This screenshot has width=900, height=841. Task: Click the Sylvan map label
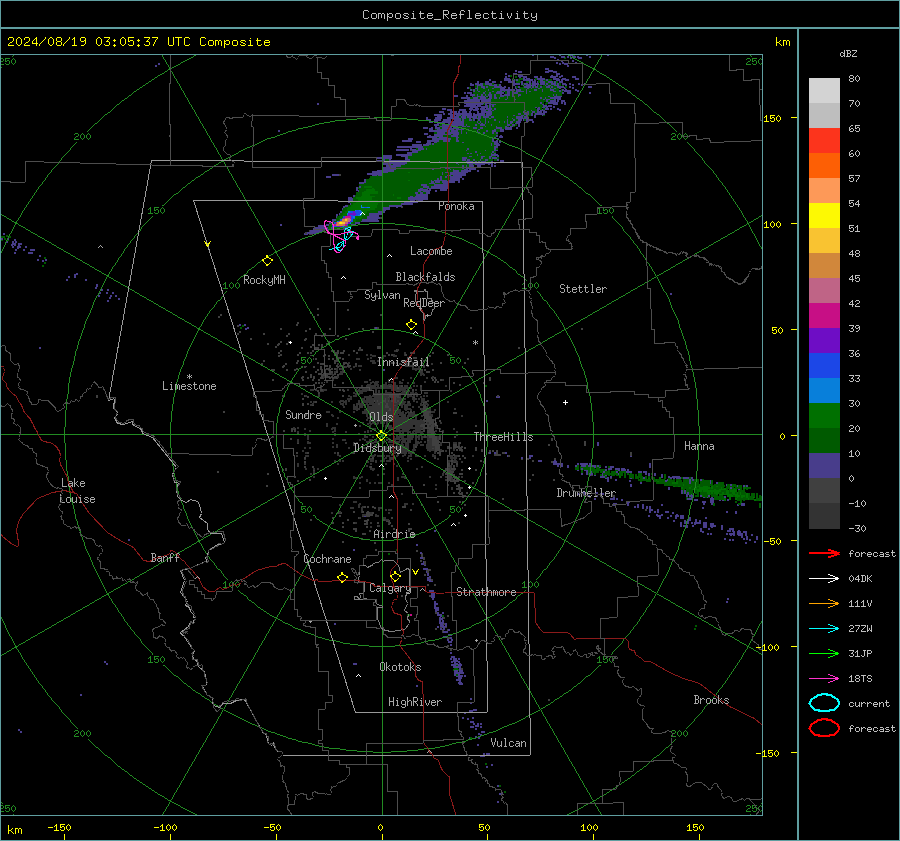pos(382,295)
